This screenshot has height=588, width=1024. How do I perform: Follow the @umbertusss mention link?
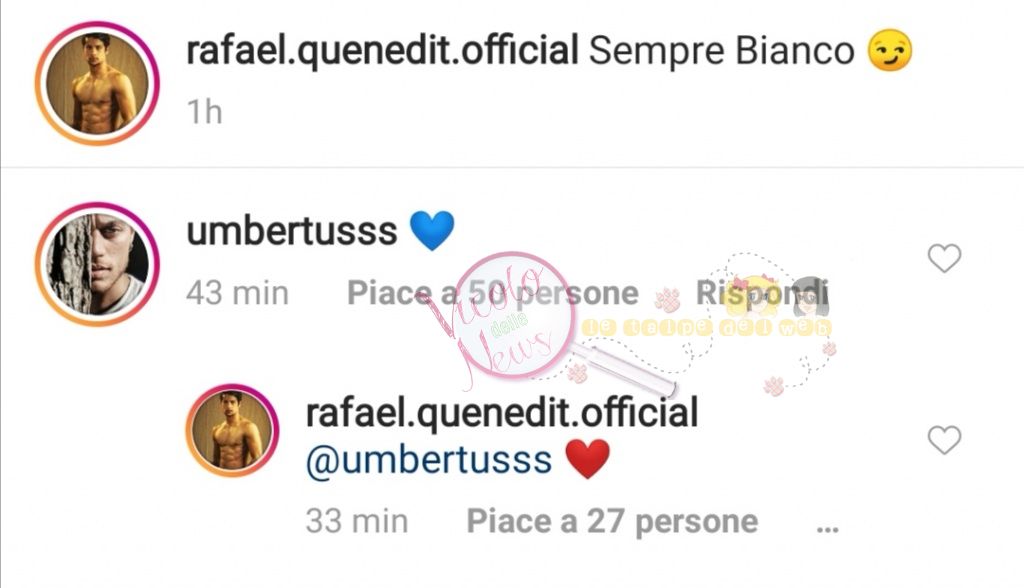click(x=429, y=460)
